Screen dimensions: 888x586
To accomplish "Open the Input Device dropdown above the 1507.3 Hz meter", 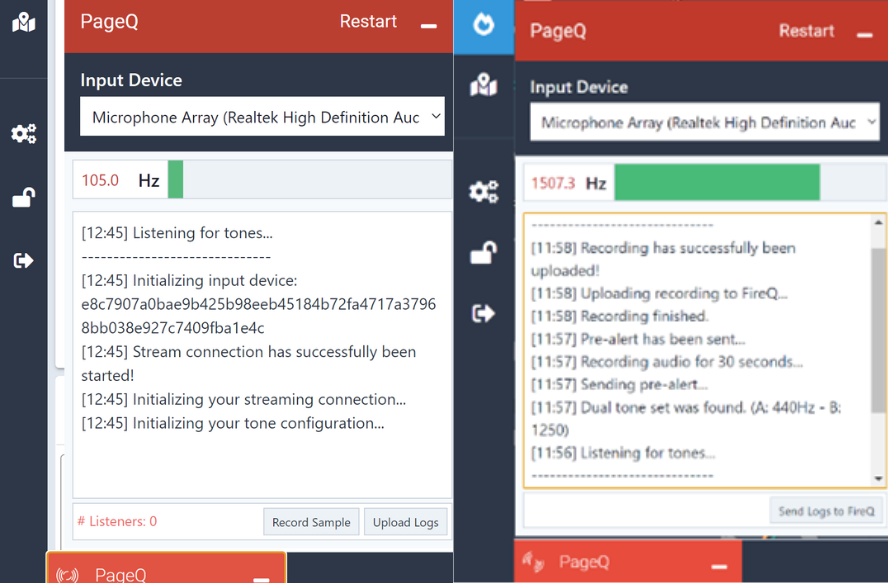I will click(704, 123).
